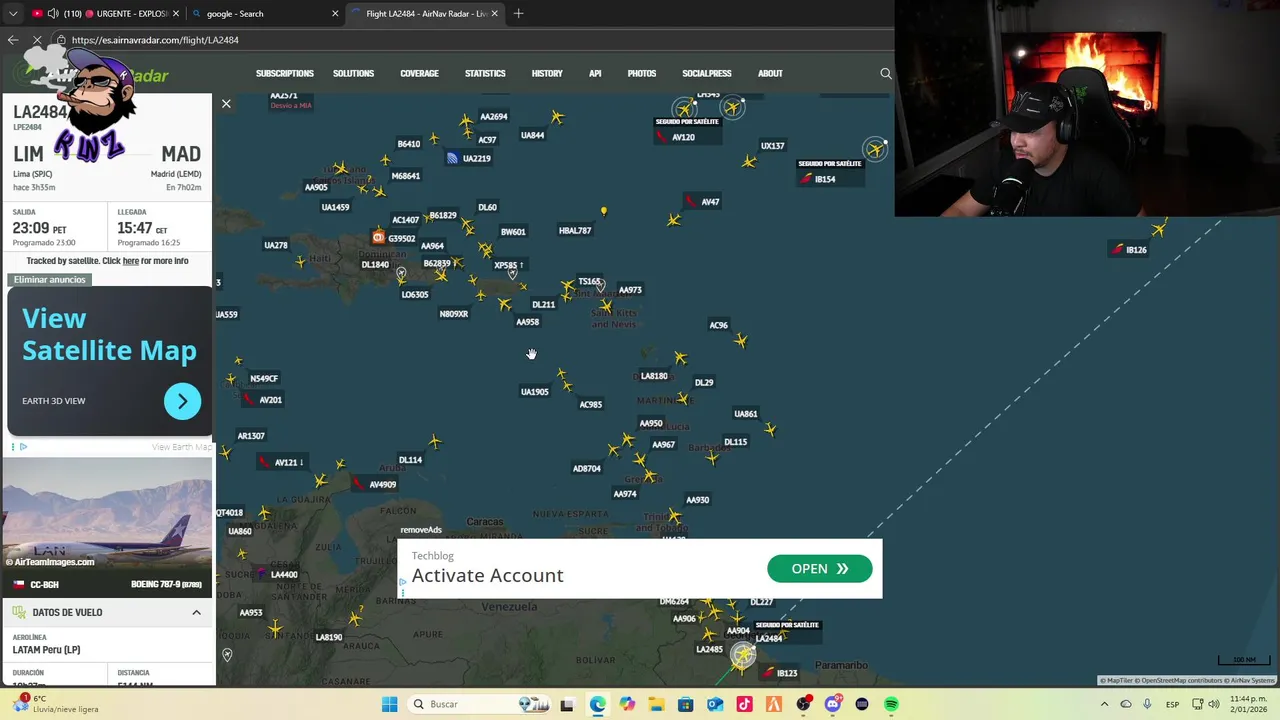Image resolution: width=1280 pixels, height=720 pixels.
Task: Click the Eliminar anuncios button
Action: [50, 280]
